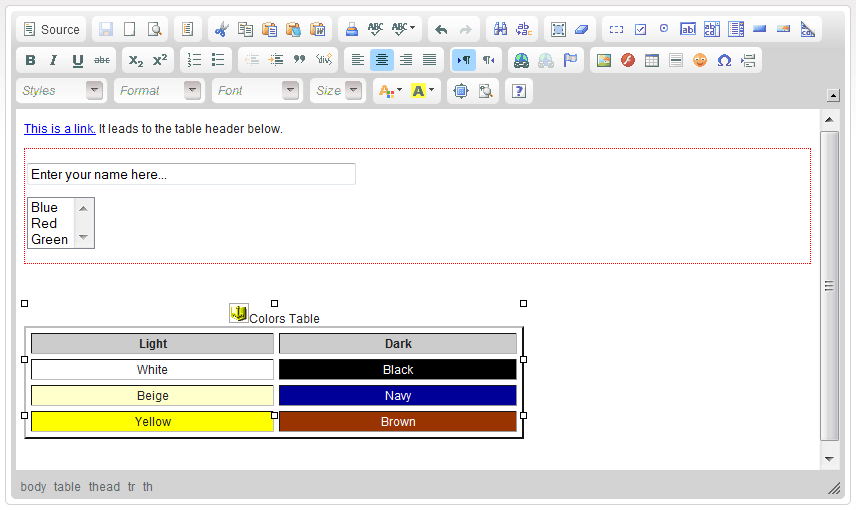This screenshot has height=510, width=856.
Task: Toggle center alignment button
Action: [x=382, y=60]
